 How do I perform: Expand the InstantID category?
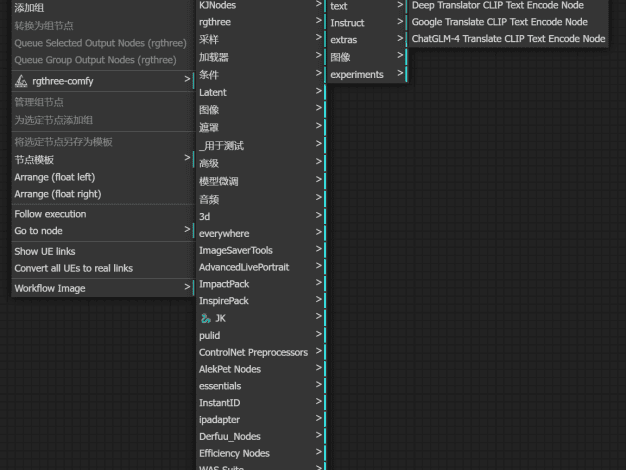(261, 403)
